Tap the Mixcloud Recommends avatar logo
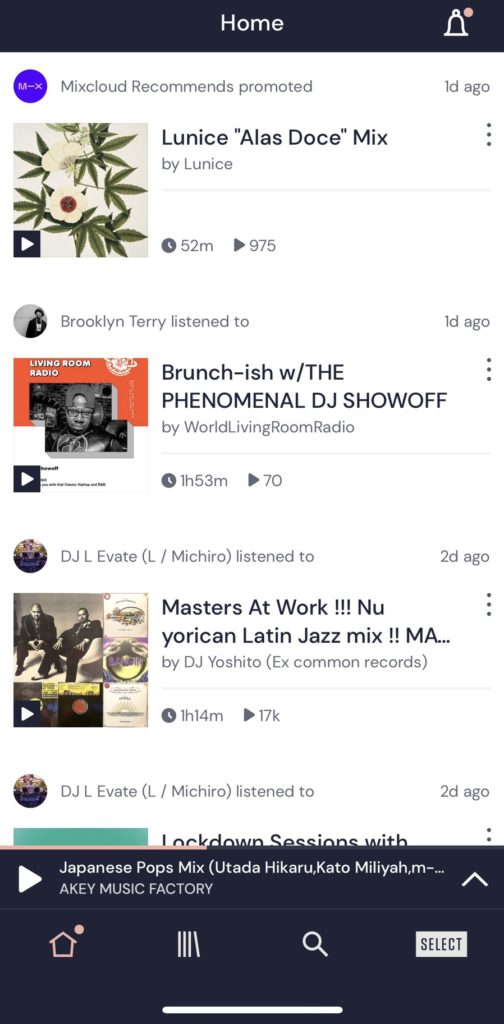The width and height of the screenshot is (504, 1024). tap(30, 86)
